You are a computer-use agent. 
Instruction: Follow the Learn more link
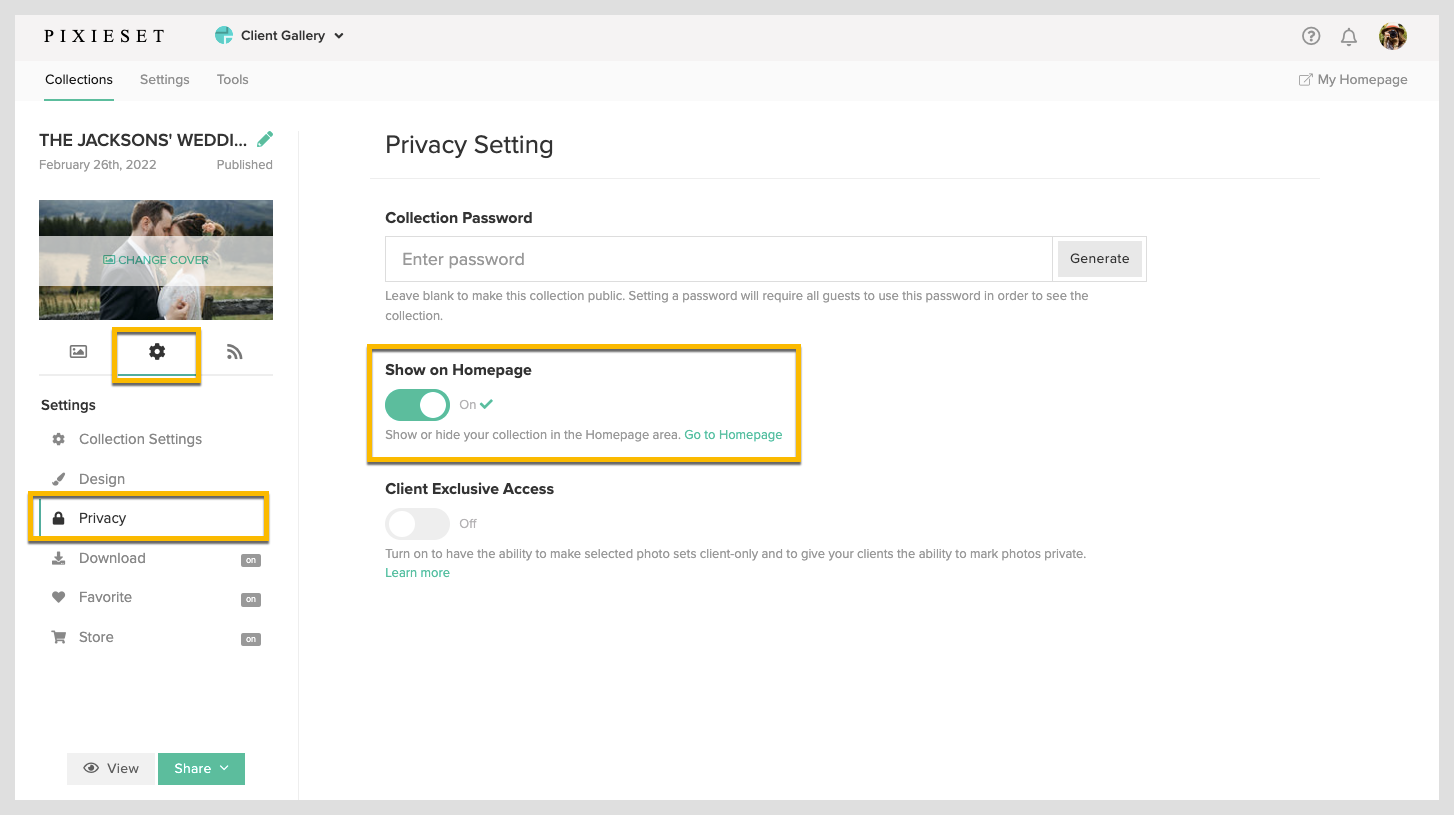tap(417, 573)
